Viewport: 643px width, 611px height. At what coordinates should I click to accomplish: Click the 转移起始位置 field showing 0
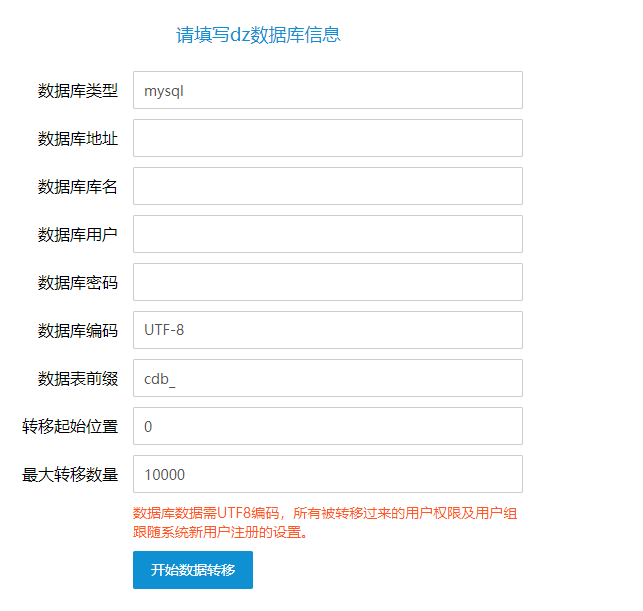point(328,426)
